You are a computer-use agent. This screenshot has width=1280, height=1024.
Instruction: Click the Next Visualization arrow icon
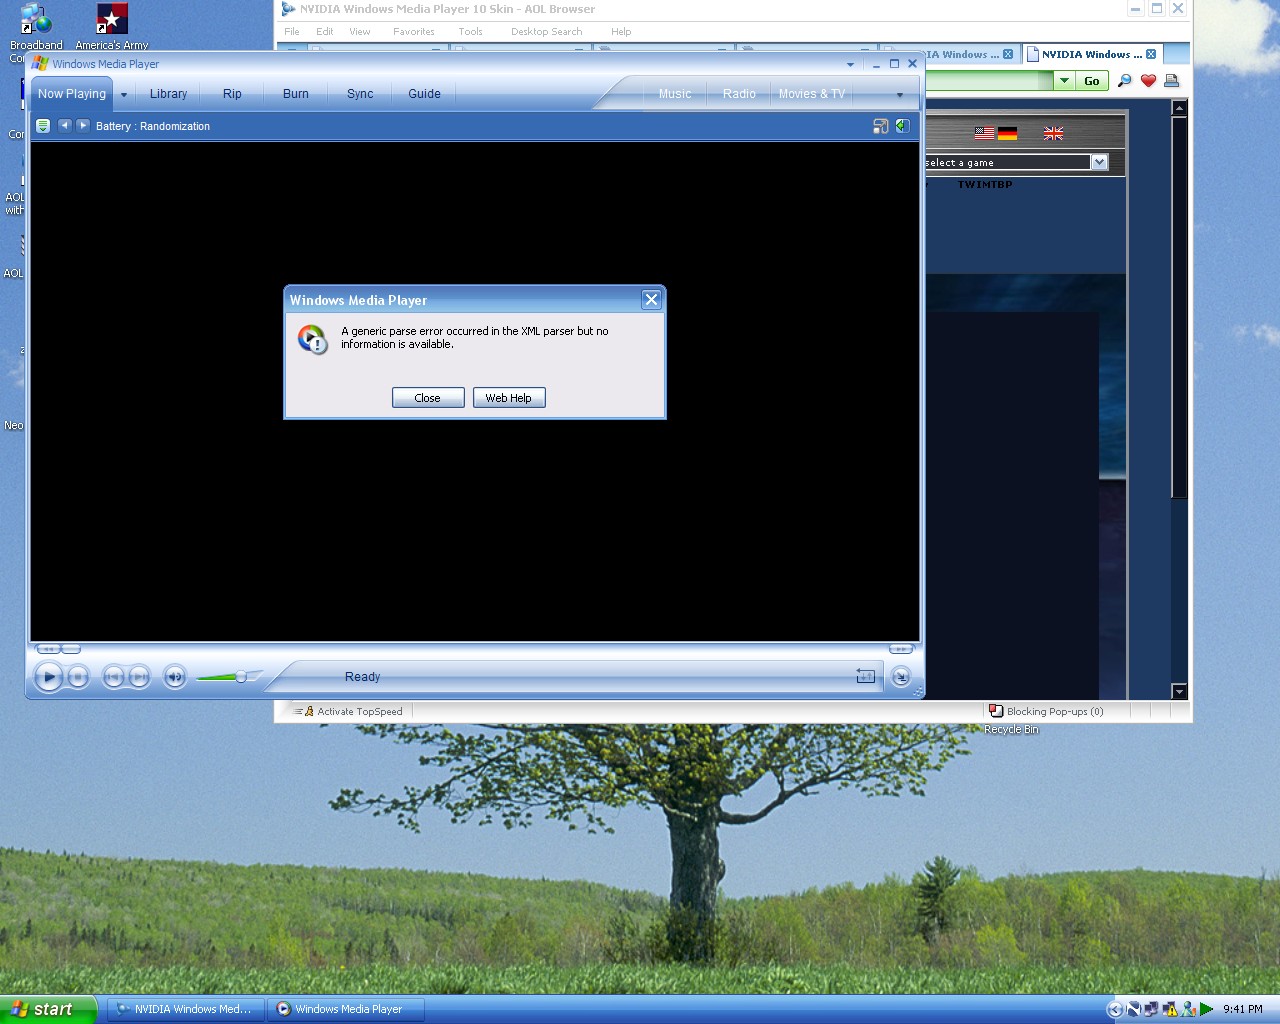coord(83,126)
